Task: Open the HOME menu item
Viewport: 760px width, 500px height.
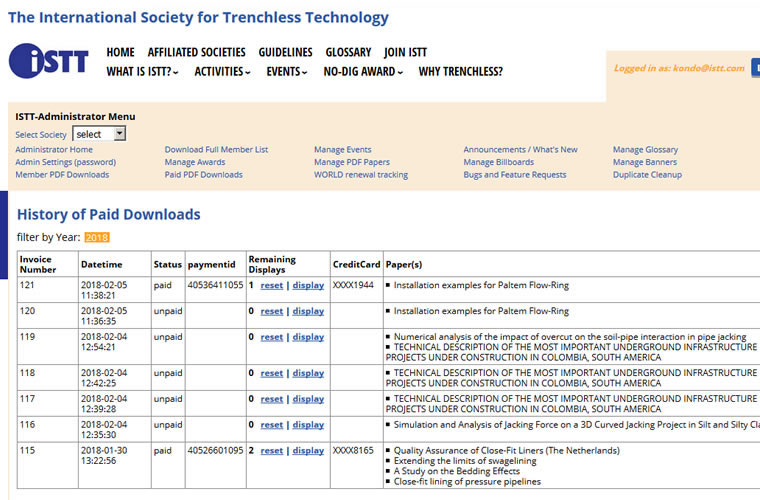Action: (x=120, y=52)
